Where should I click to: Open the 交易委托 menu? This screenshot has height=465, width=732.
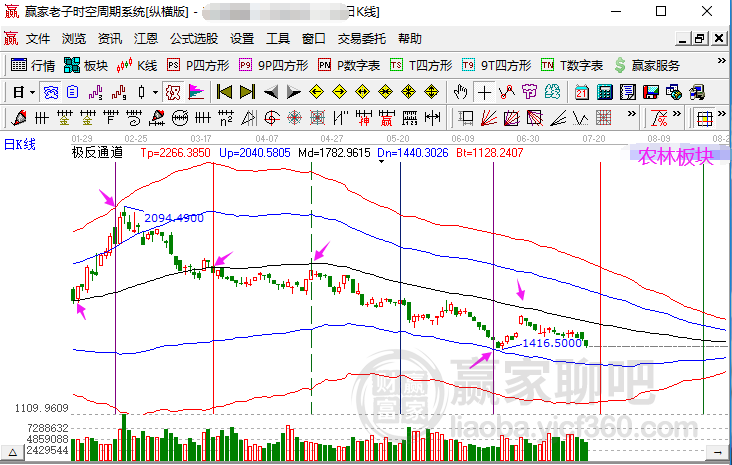point(362,39)
